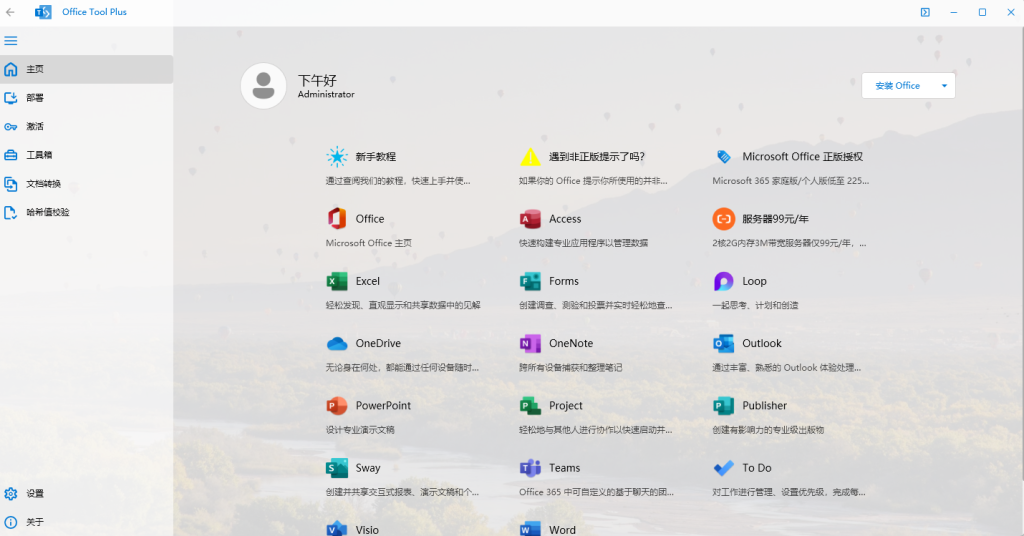Click the Outlook app icon
1024x536 pixels.
click(724, 343)
